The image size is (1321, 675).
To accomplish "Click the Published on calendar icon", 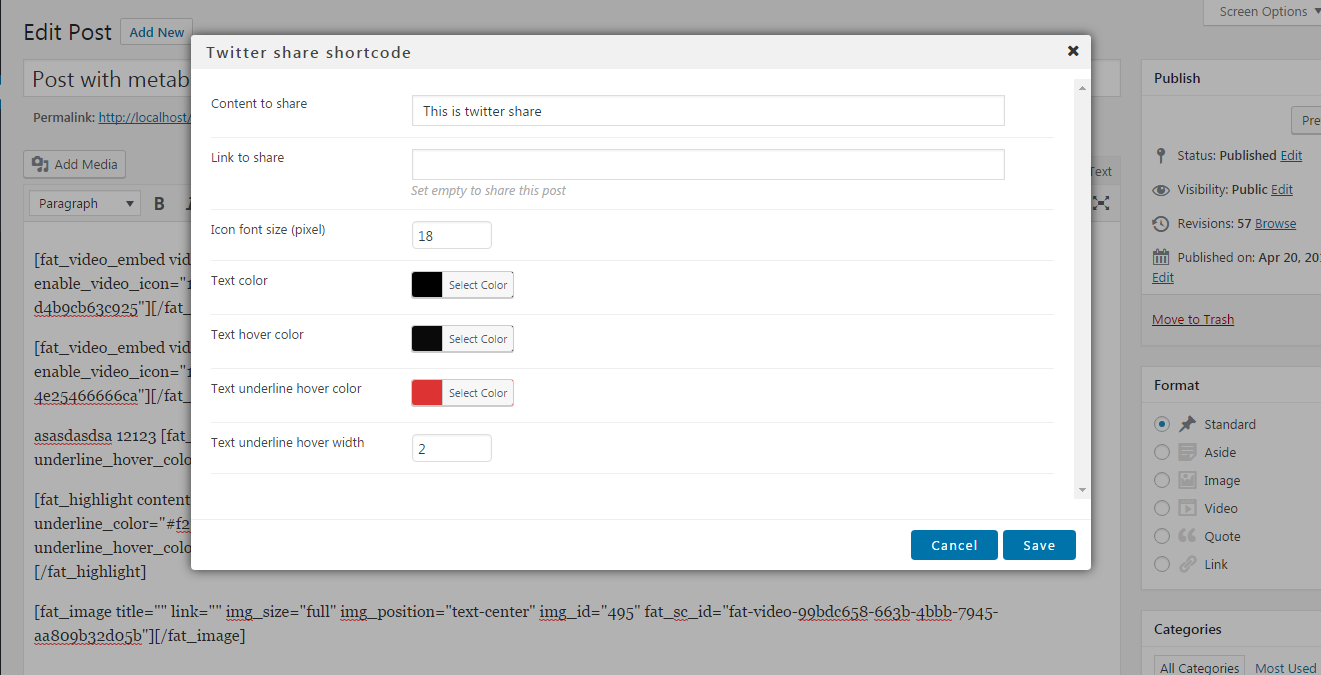I will (1161, 257).
